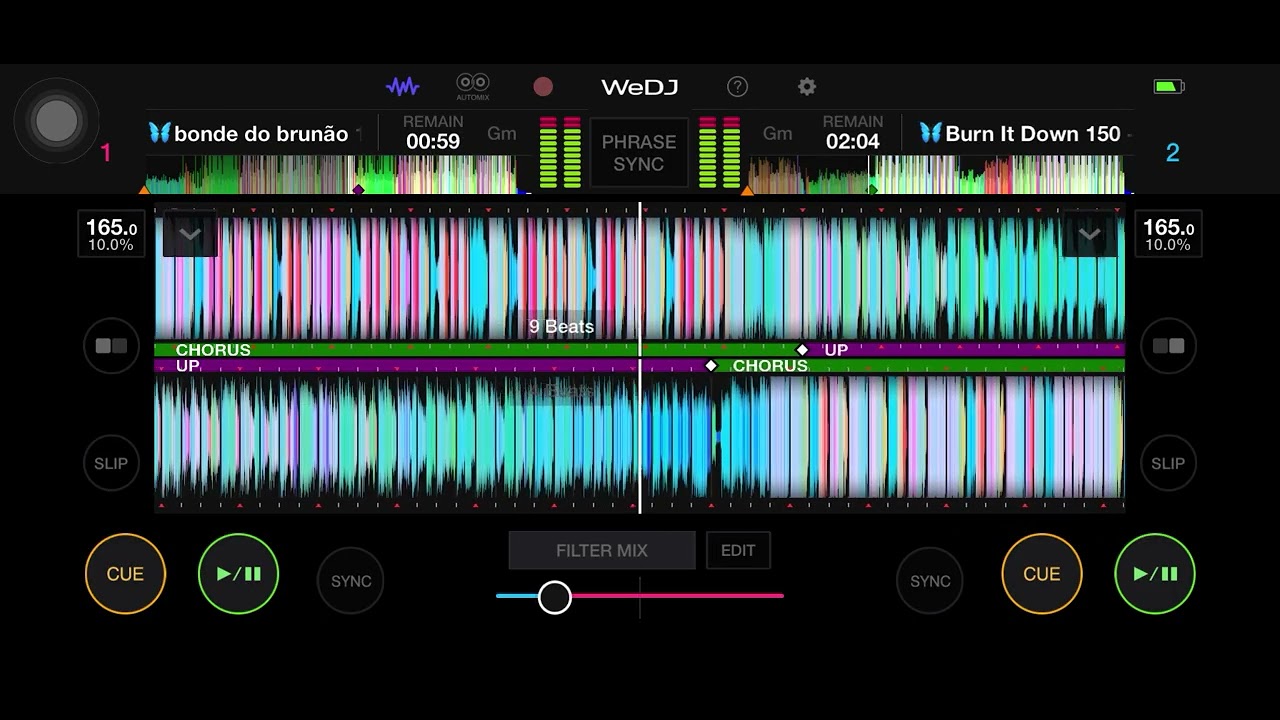Open deck 2 tempo 165.0 box
1280x720 pixels.
tap(1168, 235)
